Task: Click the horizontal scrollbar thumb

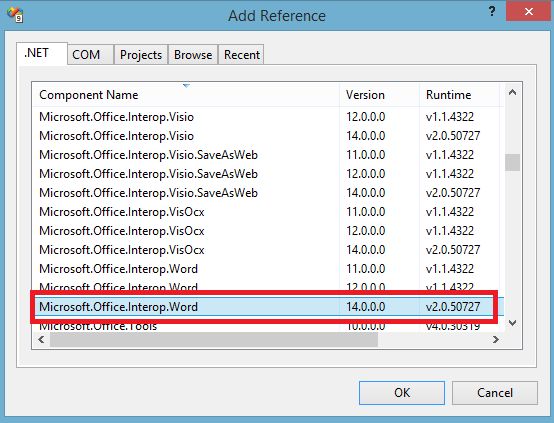Action: tap(214, 340)
